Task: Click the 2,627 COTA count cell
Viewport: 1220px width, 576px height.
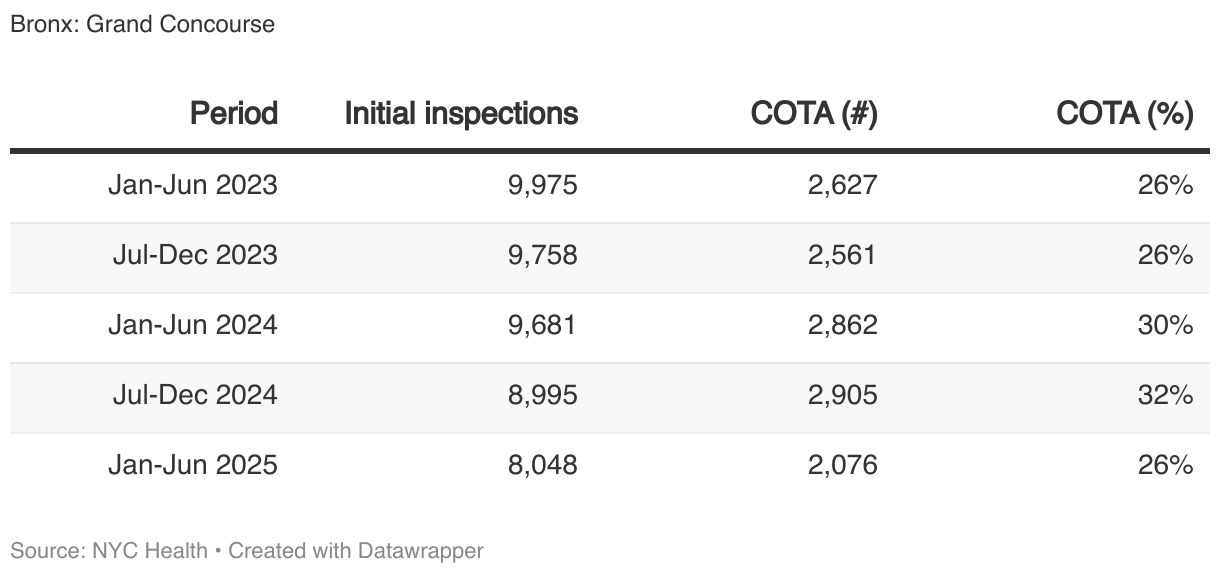Action: click(x=842, y=186)
